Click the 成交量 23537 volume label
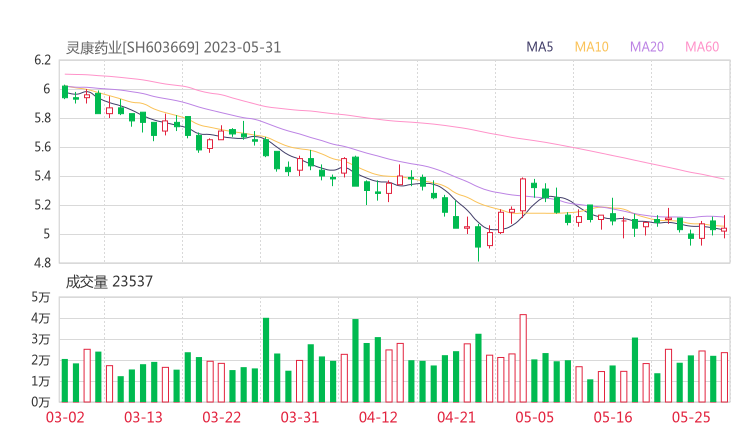The height and width of the screenshot is (440, 740). tap(109, 282)
